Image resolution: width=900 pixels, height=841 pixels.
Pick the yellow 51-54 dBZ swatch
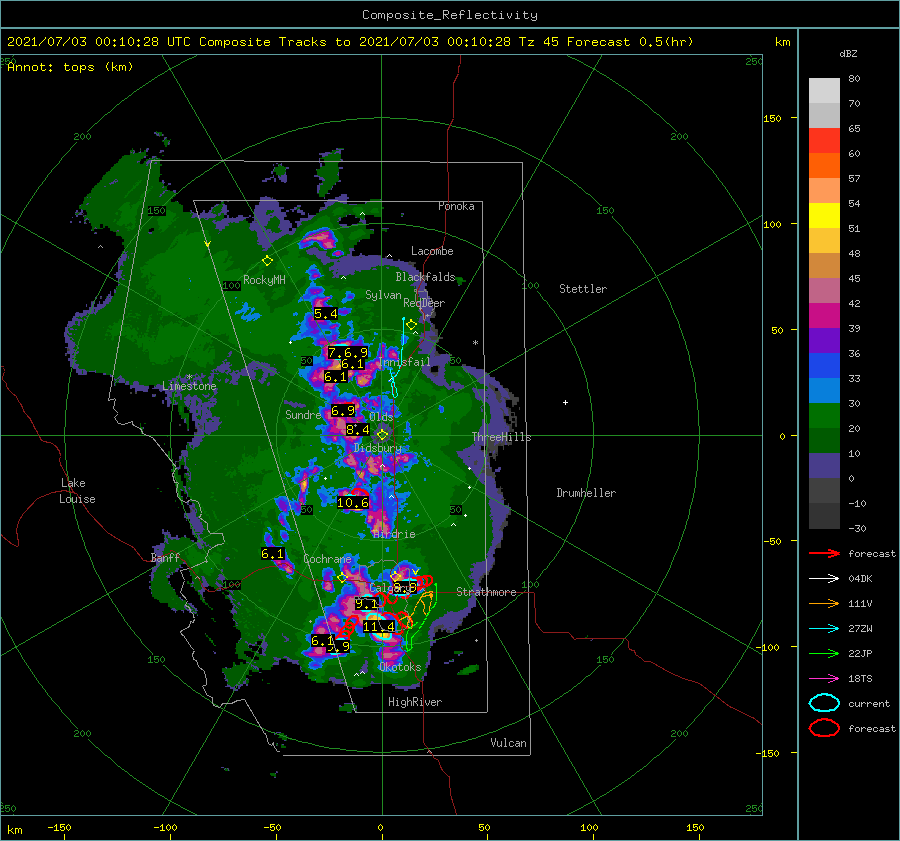click(824, 216)
